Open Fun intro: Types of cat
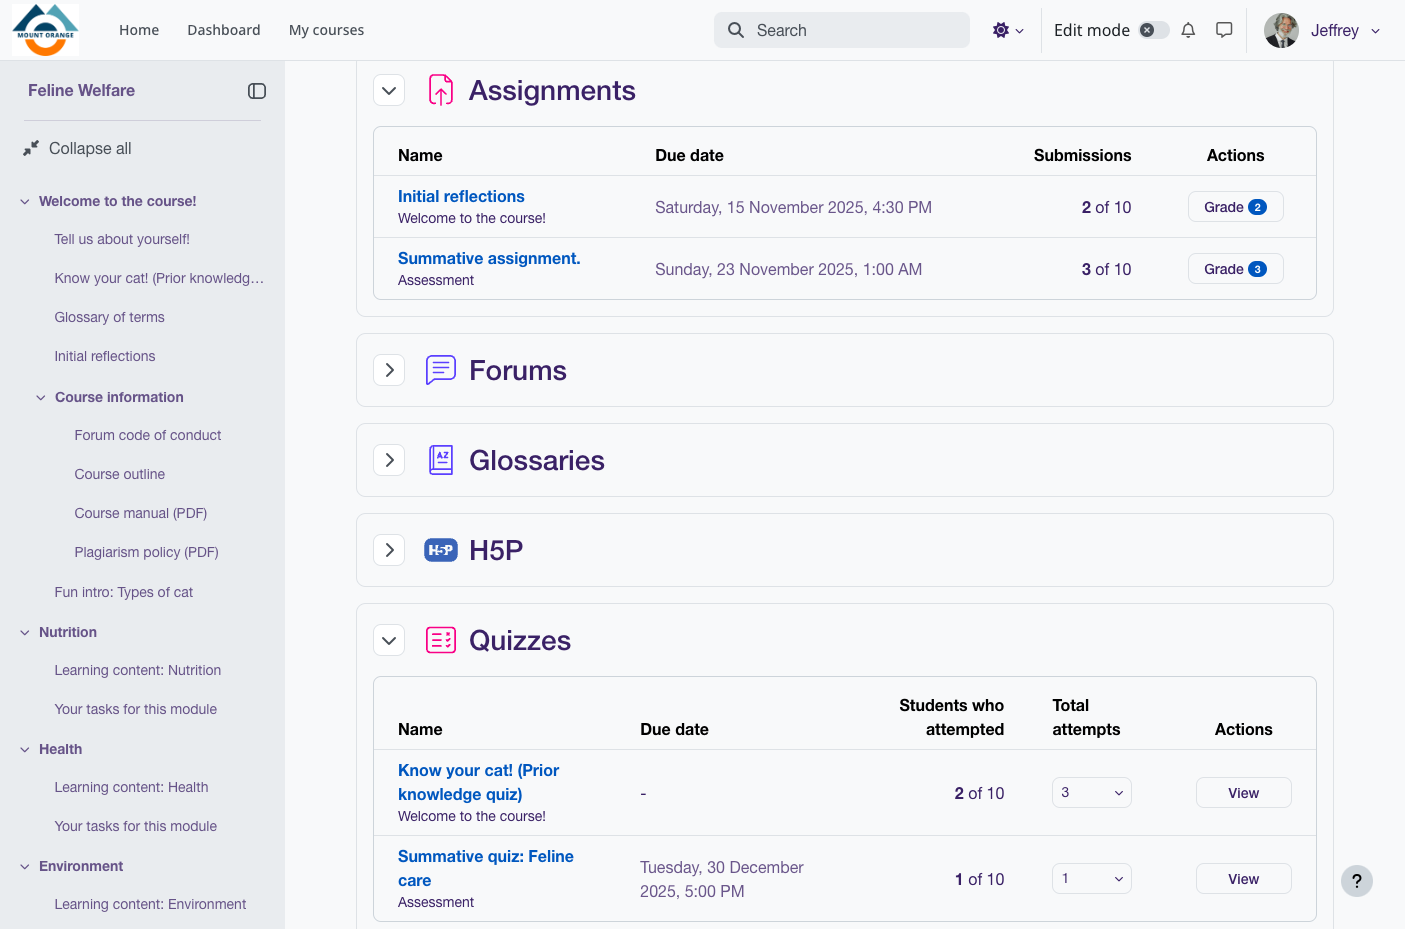 pos(124,592)
